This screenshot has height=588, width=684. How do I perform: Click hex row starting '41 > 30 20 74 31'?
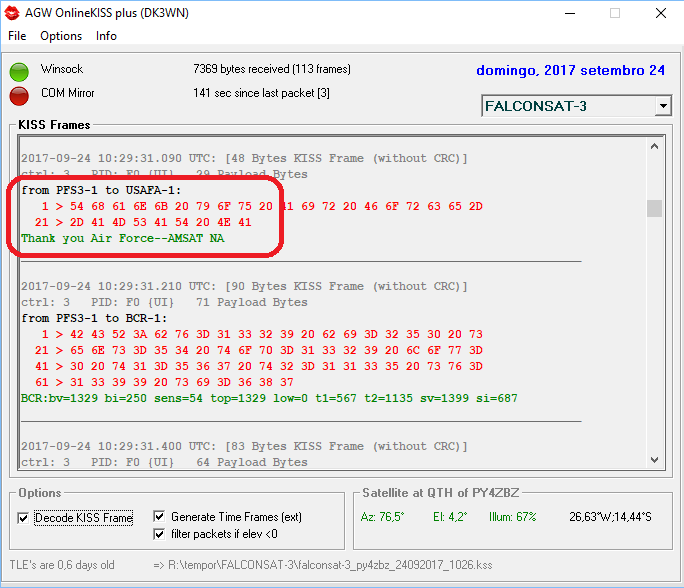[x=259, y=366]
